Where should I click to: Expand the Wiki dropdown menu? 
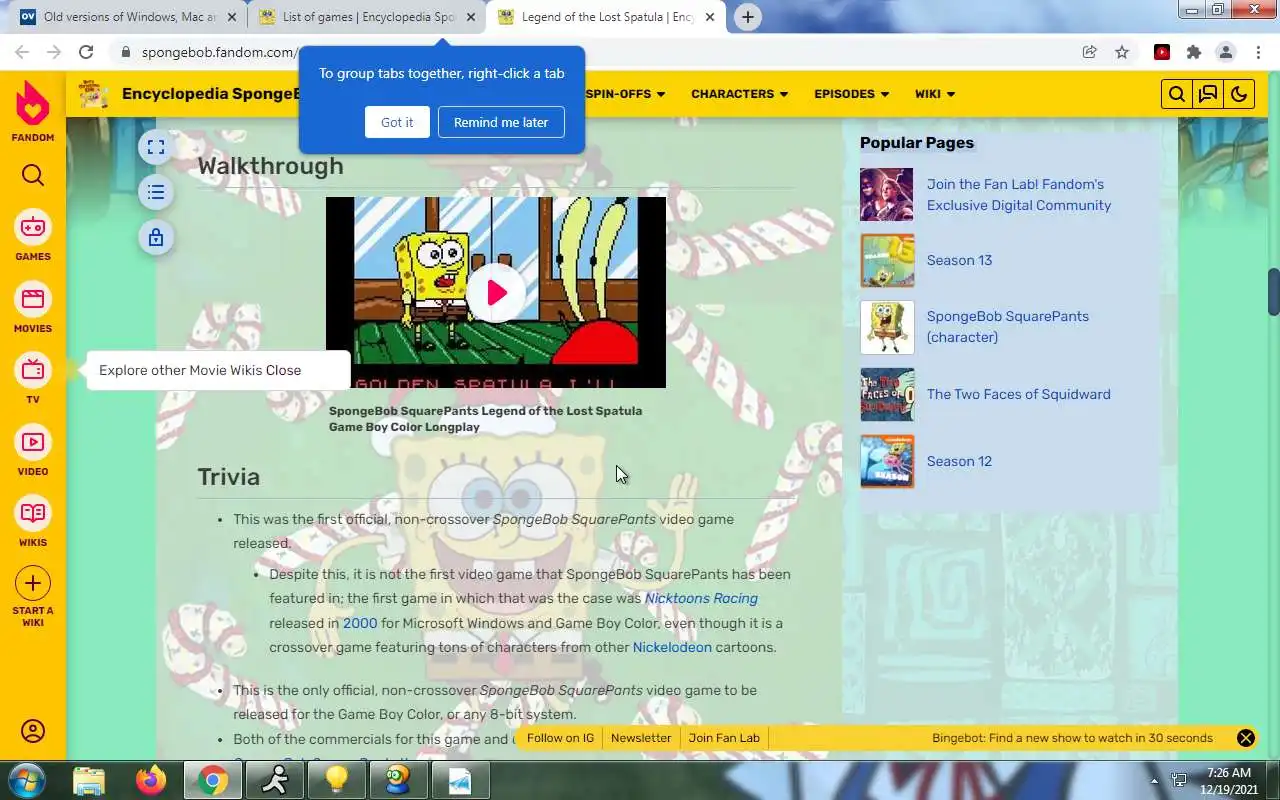[x=935, y=94]
